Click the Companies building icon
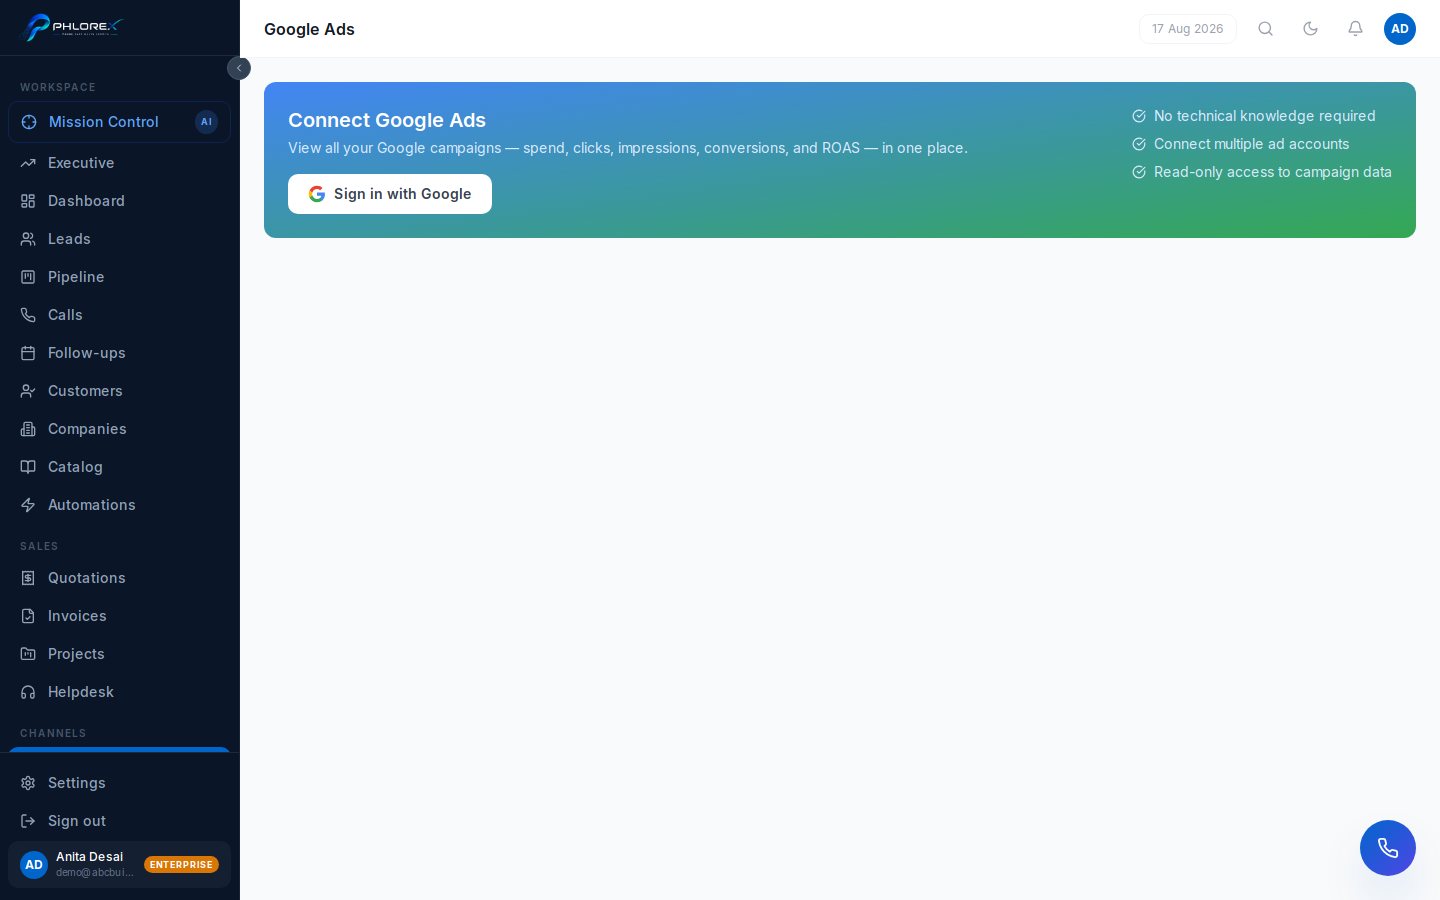The image size is (1440, 900). 28,429
